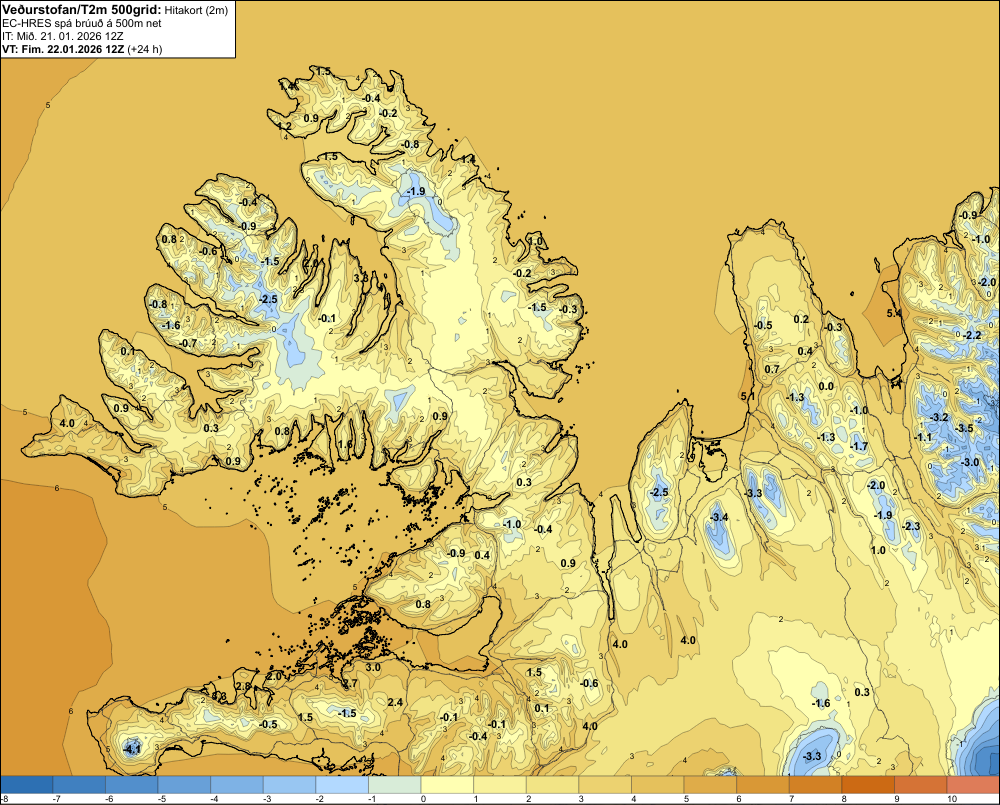
Task: Click the '-0.7' temperature value
Action: pyautogui.click(x=188, y=343)
